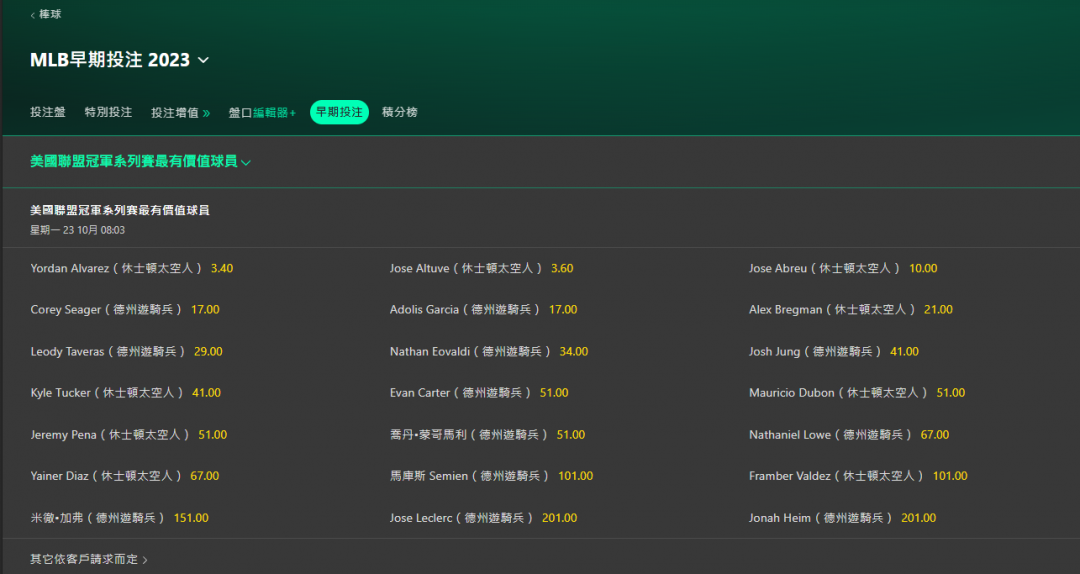
Task: Pick Corey Seager odds 17.00
Action: click(125, 309)
